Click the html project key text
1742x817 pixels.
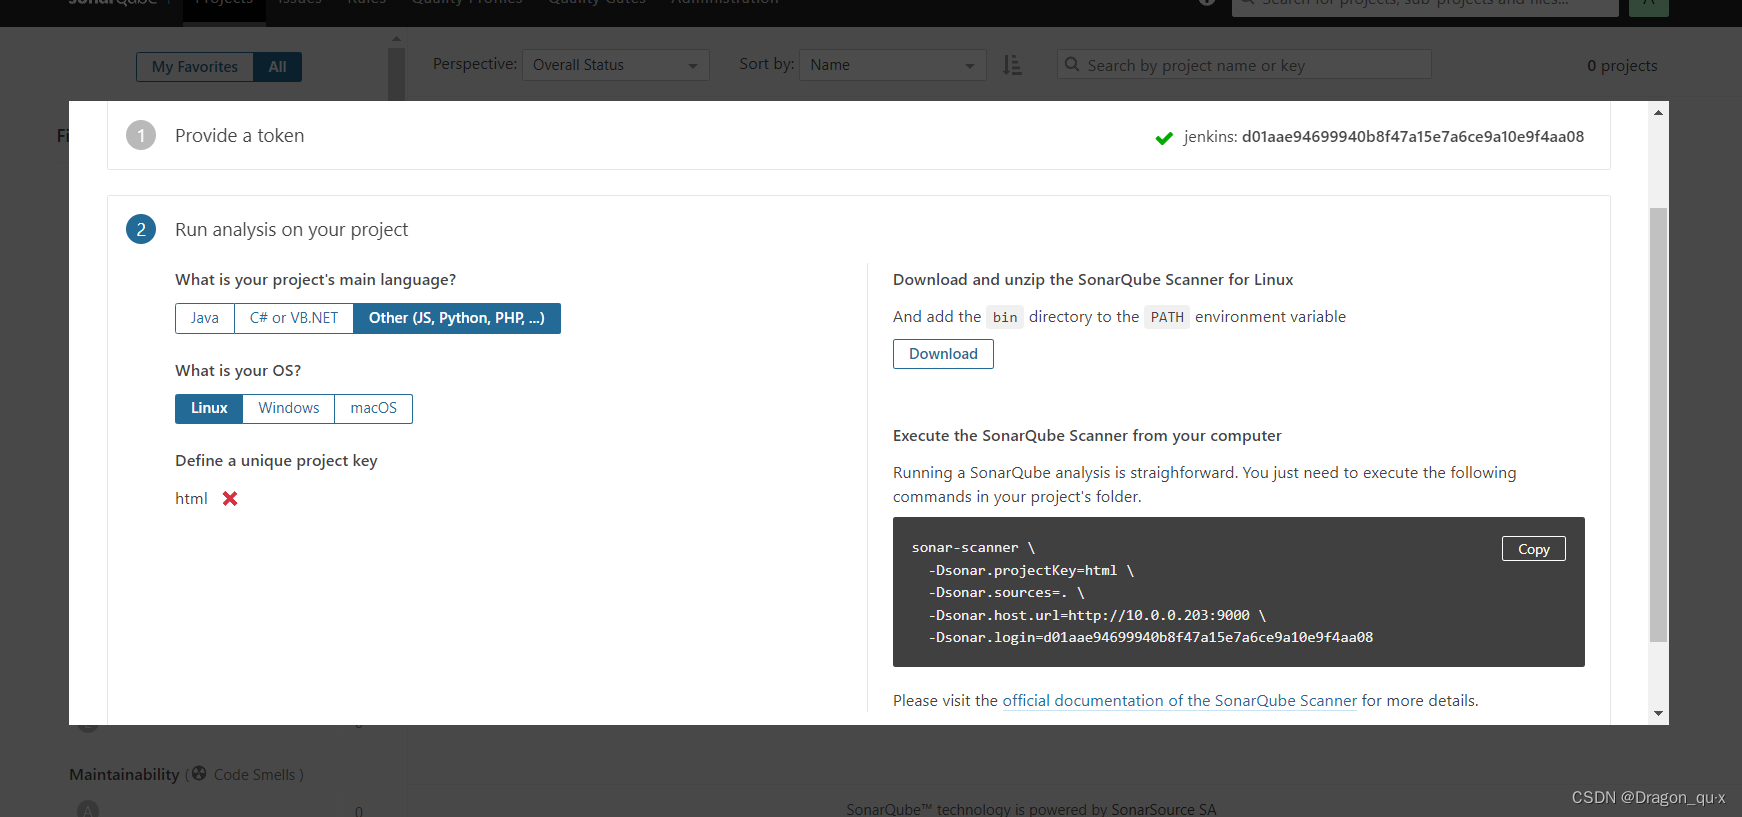[x=191, y=499]
